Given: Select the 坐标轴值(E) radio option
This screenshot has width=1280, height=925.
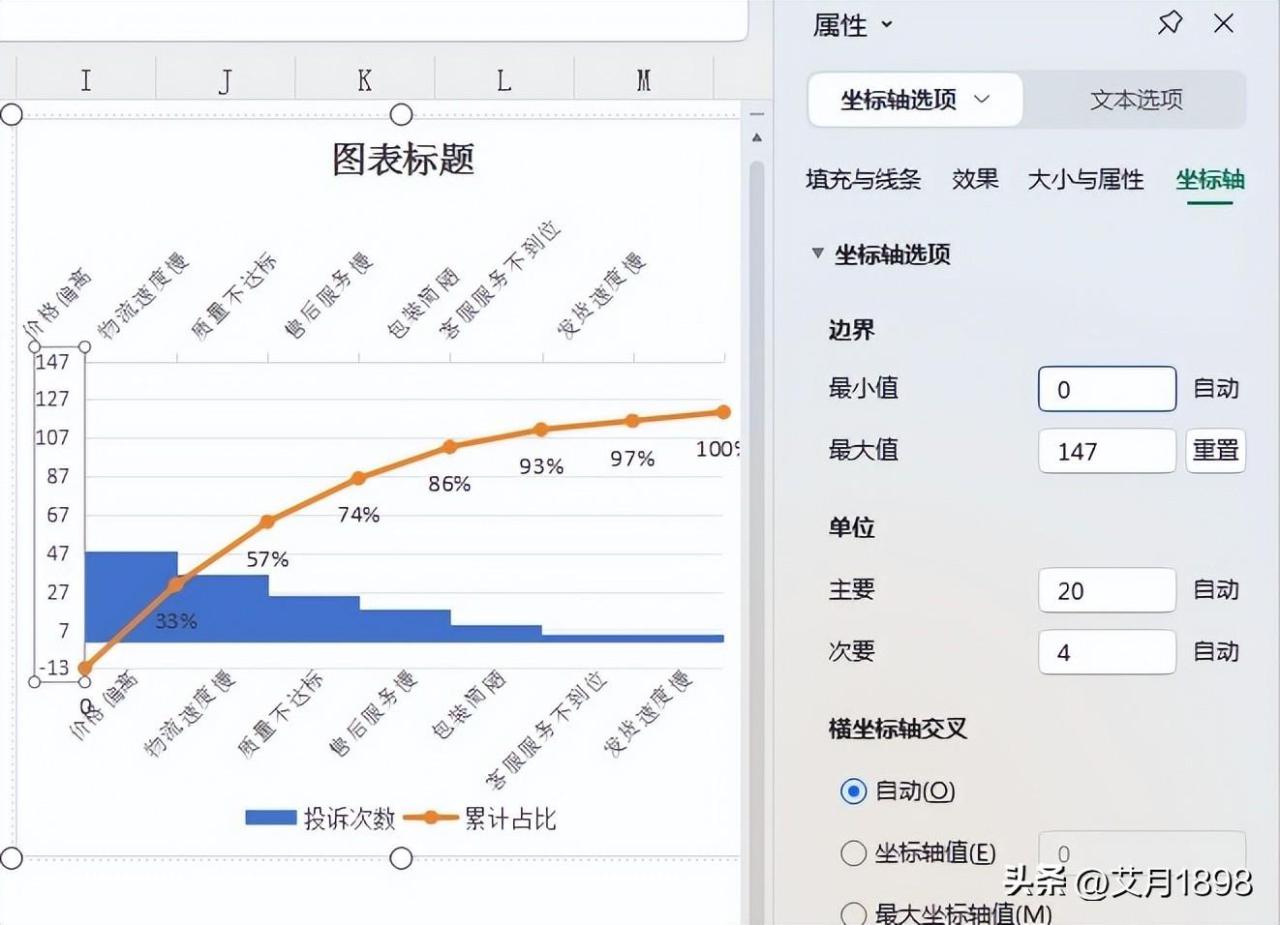Looking at the screenshot, I should click(853, 853).
